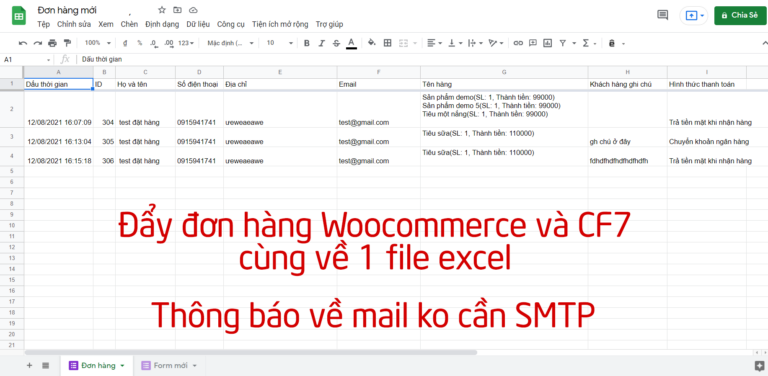Add a new sheet with plus icon
The width and height of the screenshot is (768, 376).
pyautogui.click(x=29, y=365)
